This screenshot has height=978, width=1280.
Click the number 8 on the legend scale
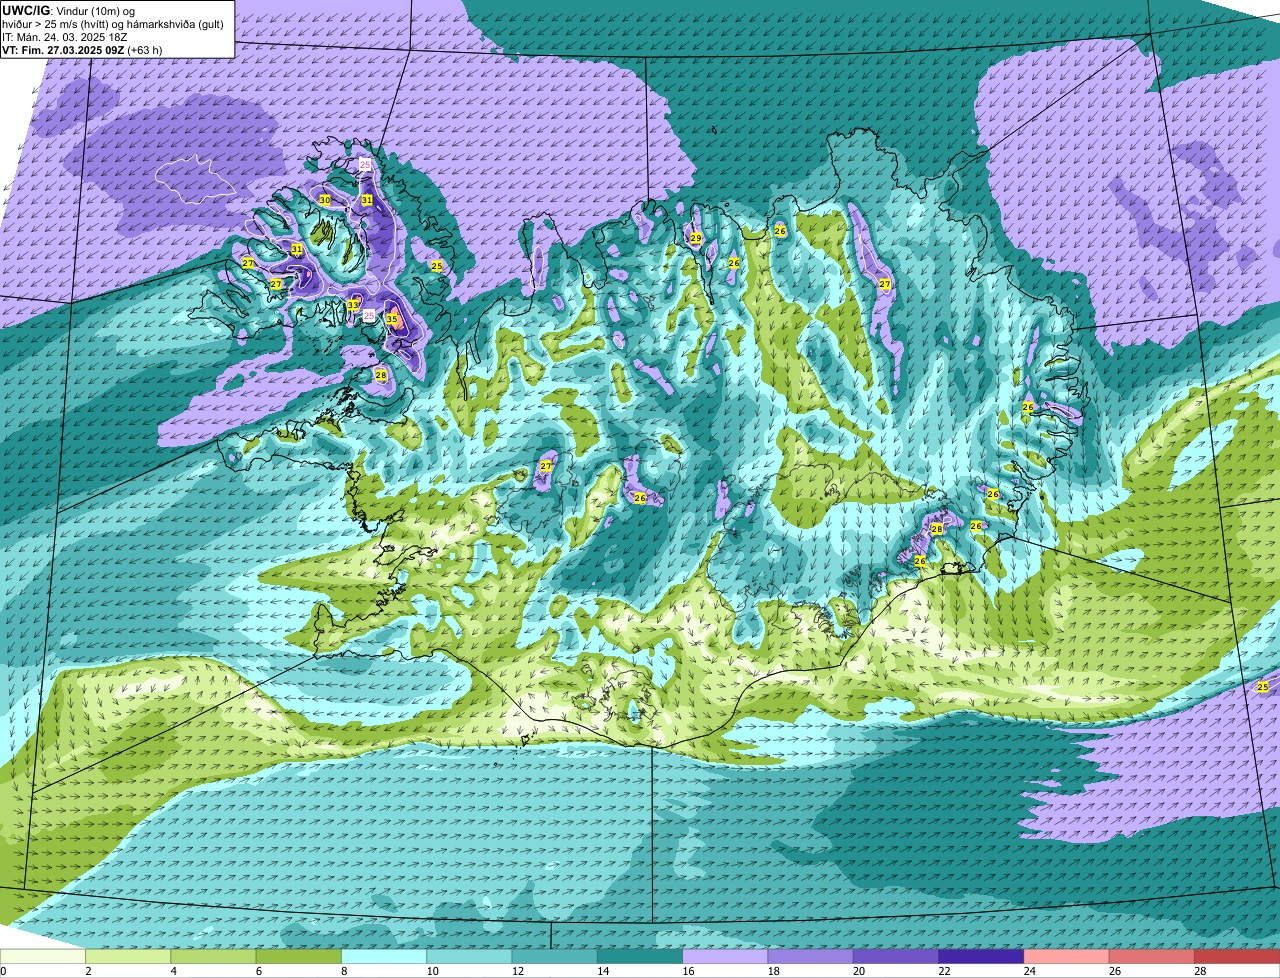[x=344, y=971]
